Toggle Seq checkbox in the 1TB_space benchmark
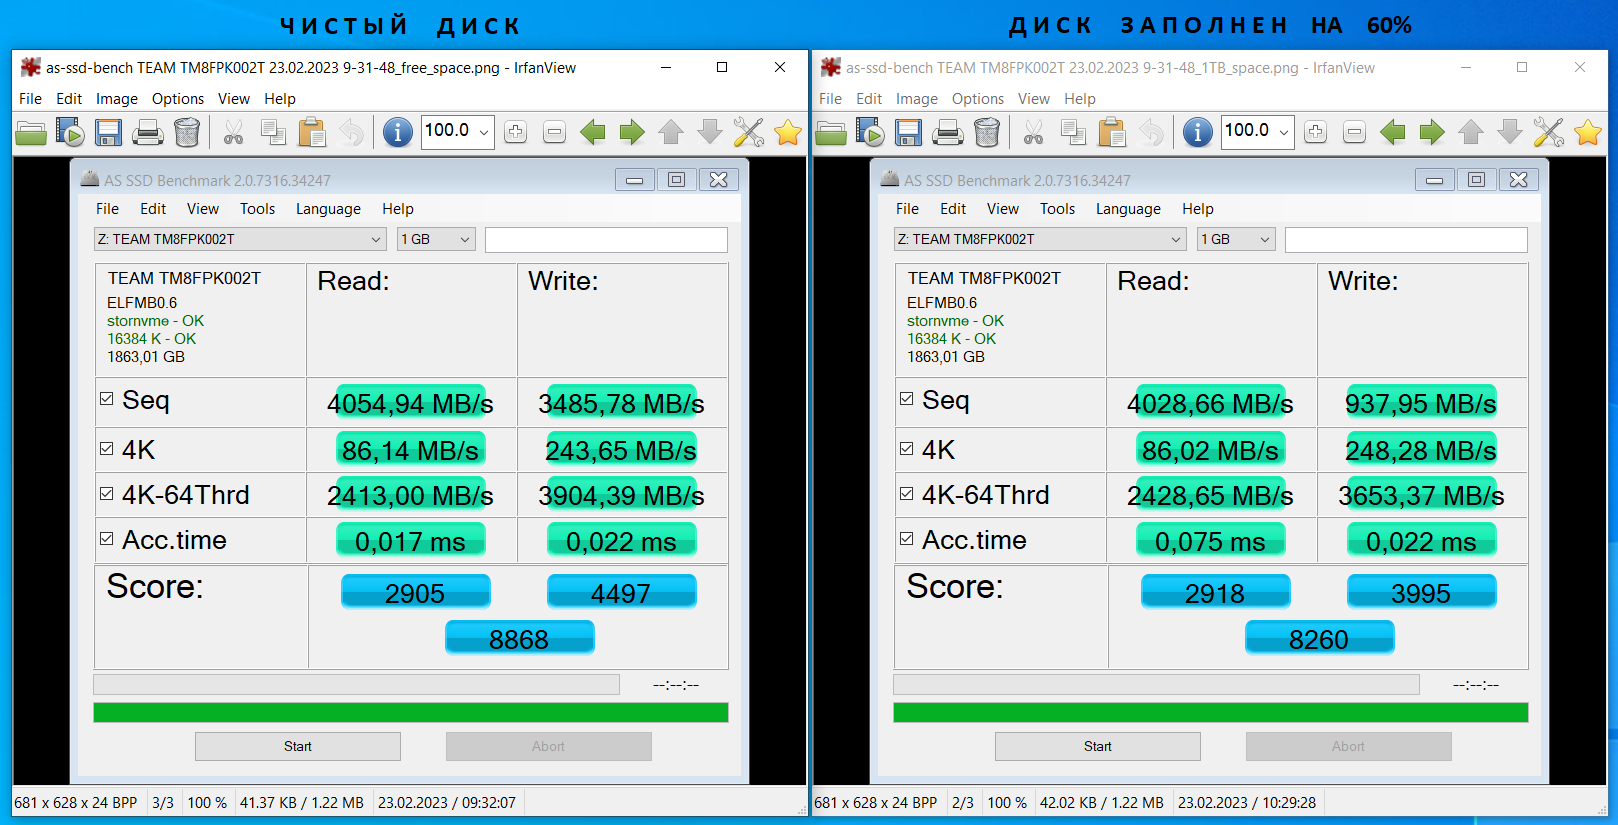This screenshot has width=1618, height=825. [907, 398]
